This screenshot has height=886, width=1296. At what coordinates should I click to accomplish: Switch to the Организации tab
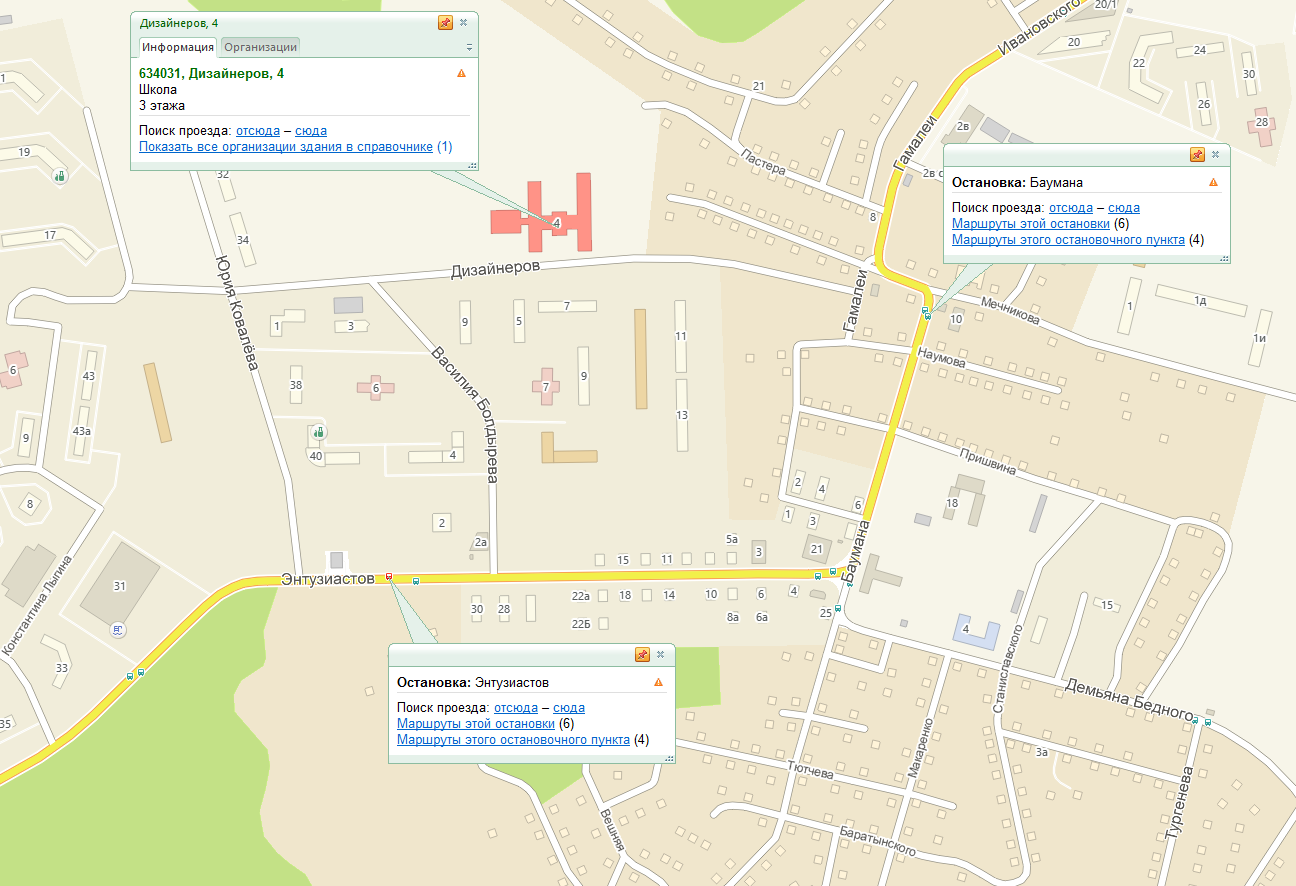tap(260, 47)
